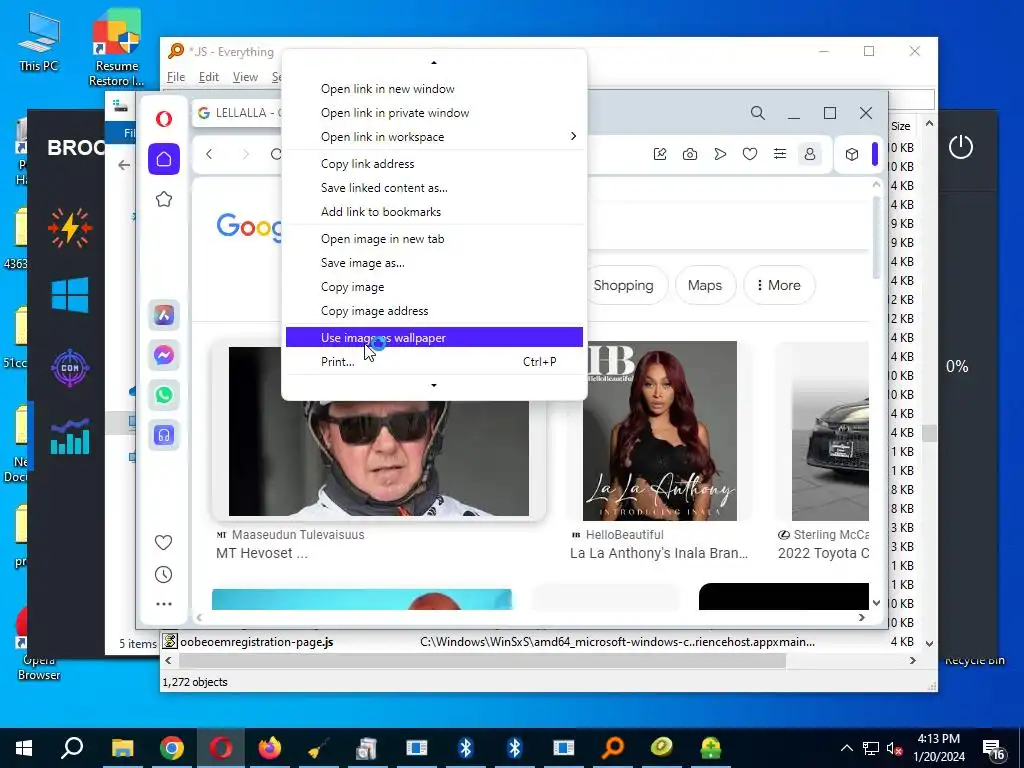The width and height of the screenshot is (1024, 768).
Task: Open the heart pinboards icon at sidebar bottom
Action: [x=163, y=542]
